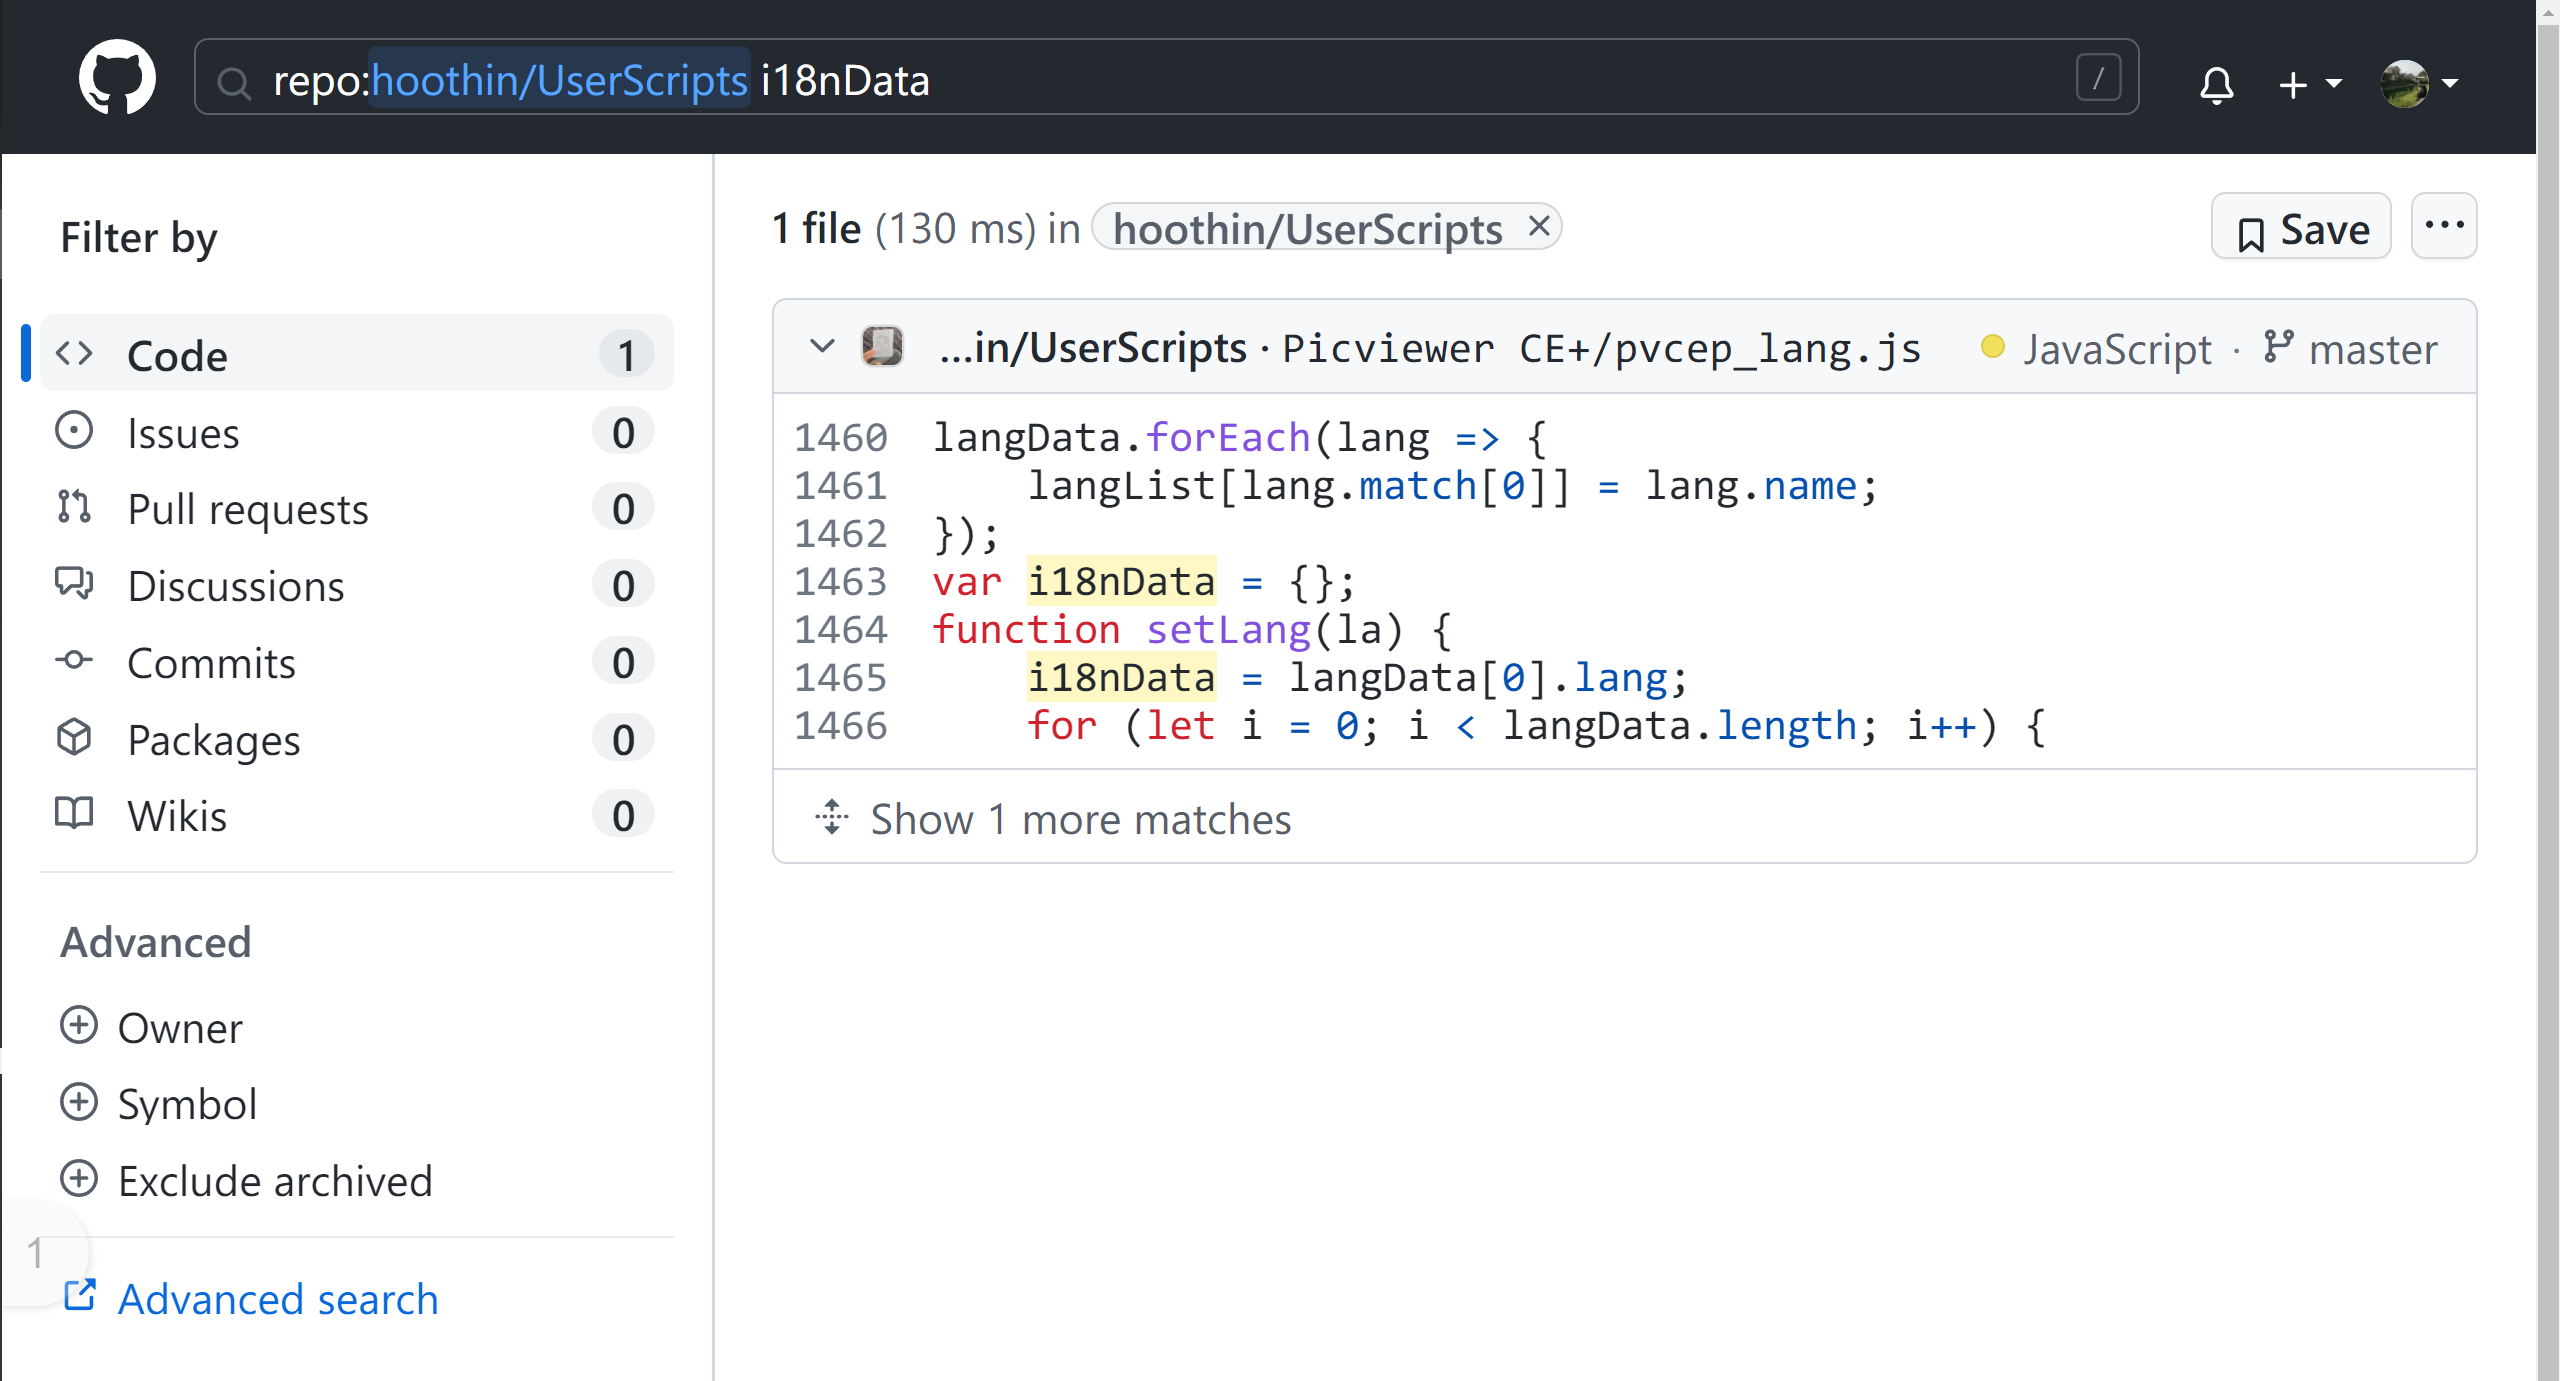Select the Issues filter
This screenshot has width=2560, height=1381.
pyautogui.click(x=183, y=432)
